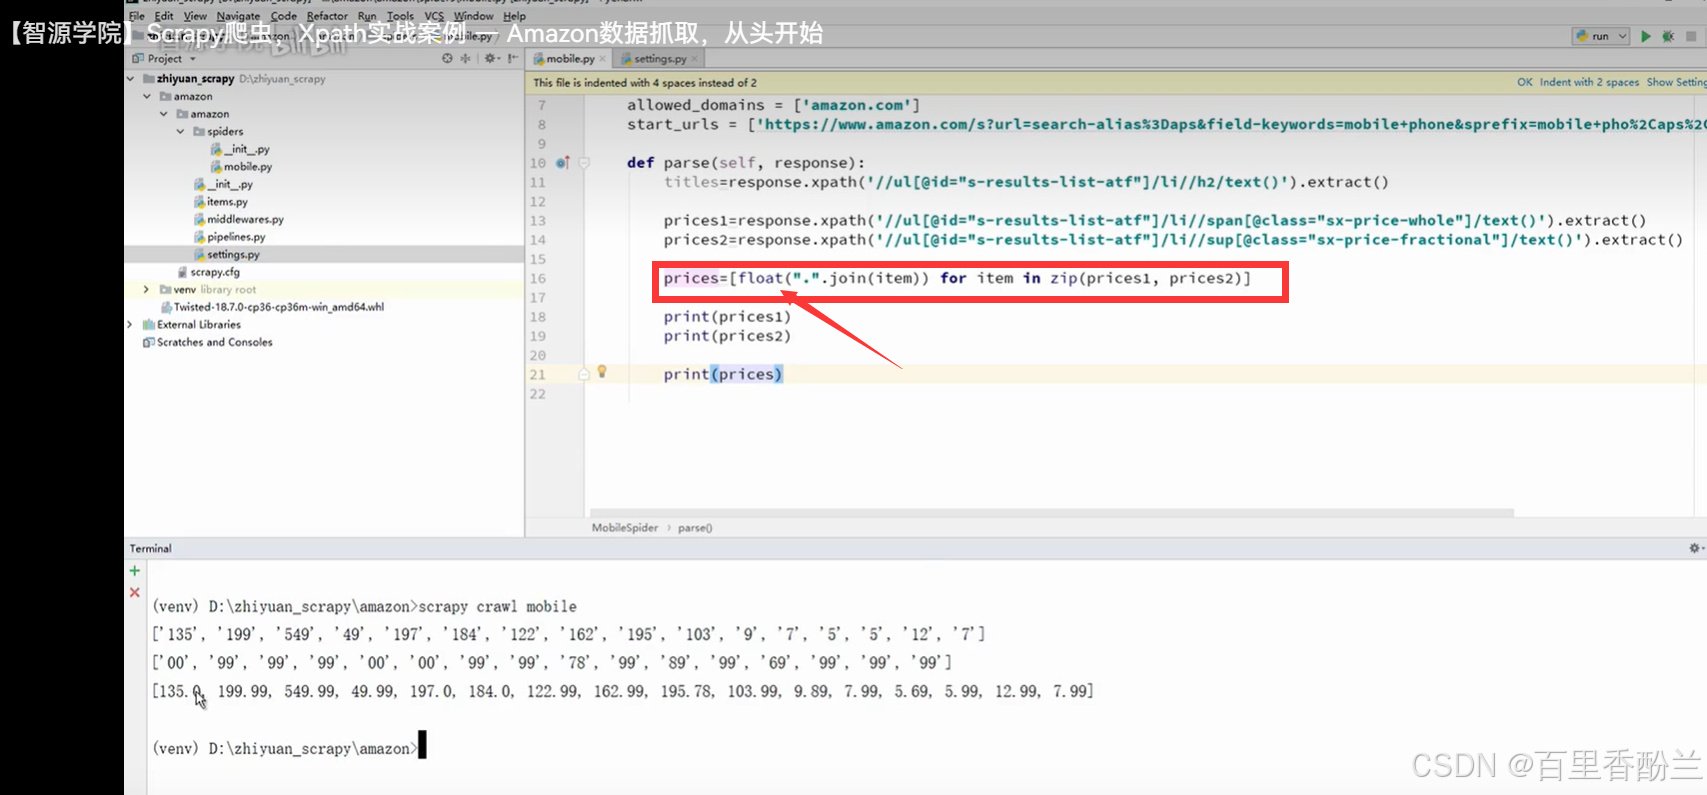Hide the Project tool window
The image size is (1707, 795).
pos(513,58)
